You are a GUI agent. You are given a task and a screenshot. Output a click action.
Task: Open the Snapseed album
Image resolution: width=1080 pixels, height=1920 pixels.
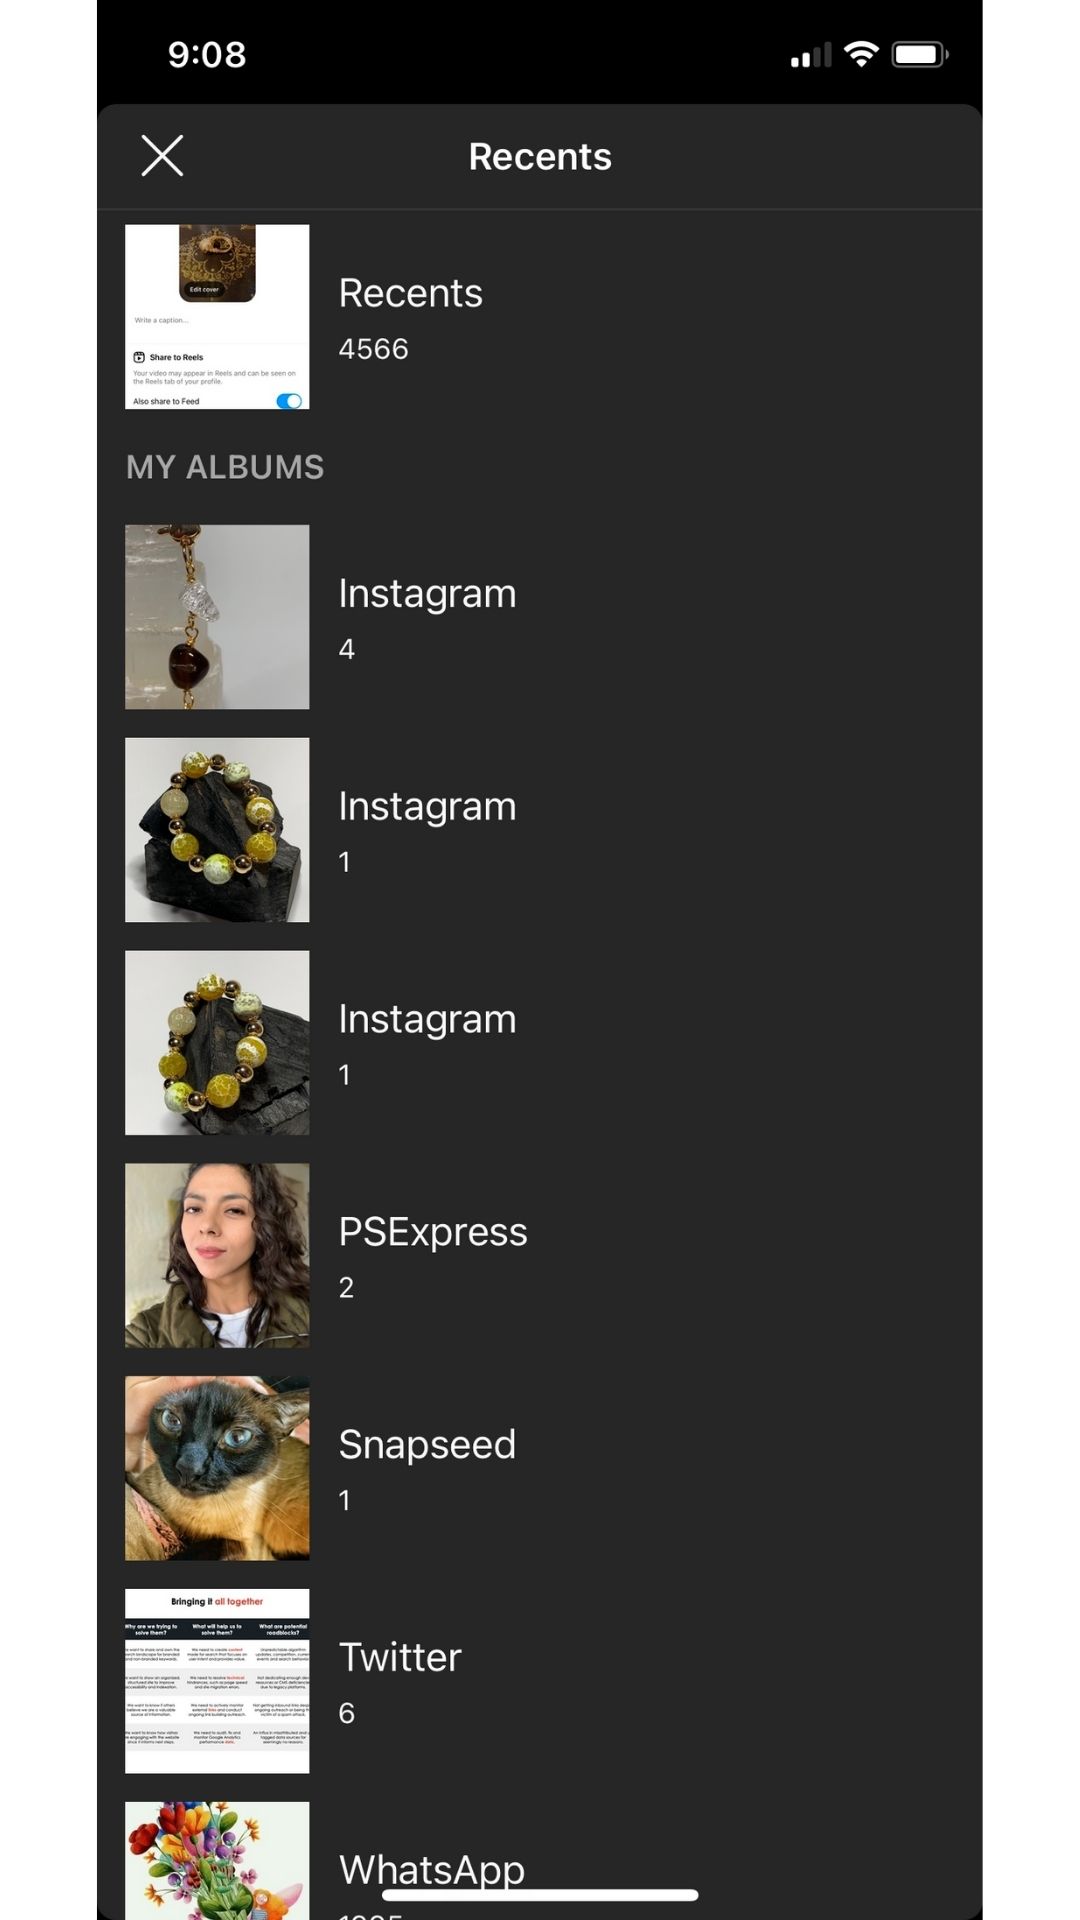(540, 1468)
